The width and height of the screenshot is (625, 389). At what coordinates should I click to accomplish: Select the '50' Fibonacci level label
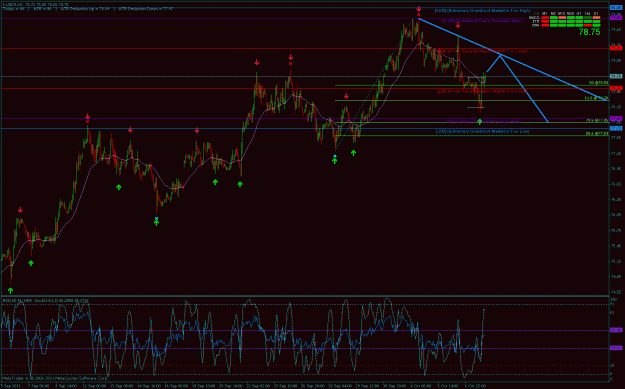pos(599,83)
